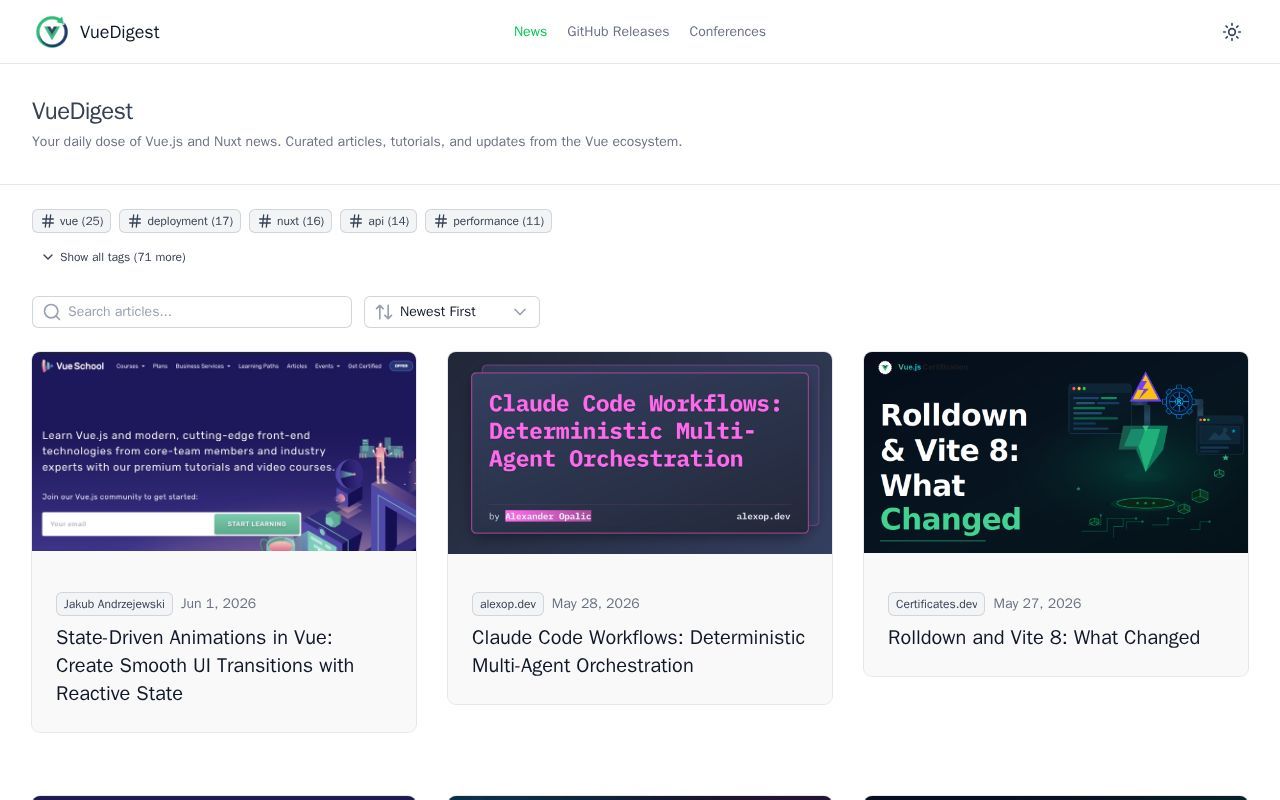The width and height of the screenshot is (1280, 800).
Task: Open the Vue School article thumbnail
Action: click(224, 452)
